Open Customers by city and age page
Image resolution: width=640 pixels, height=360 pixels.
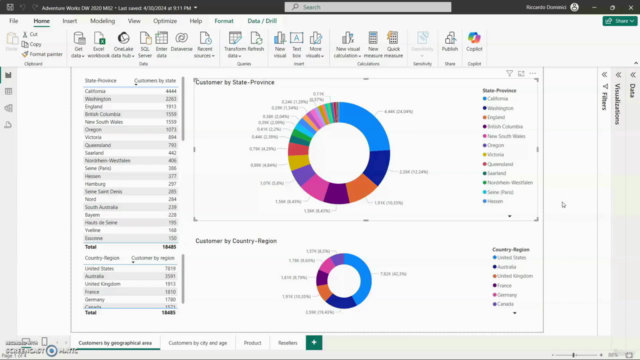click(198, 343)
